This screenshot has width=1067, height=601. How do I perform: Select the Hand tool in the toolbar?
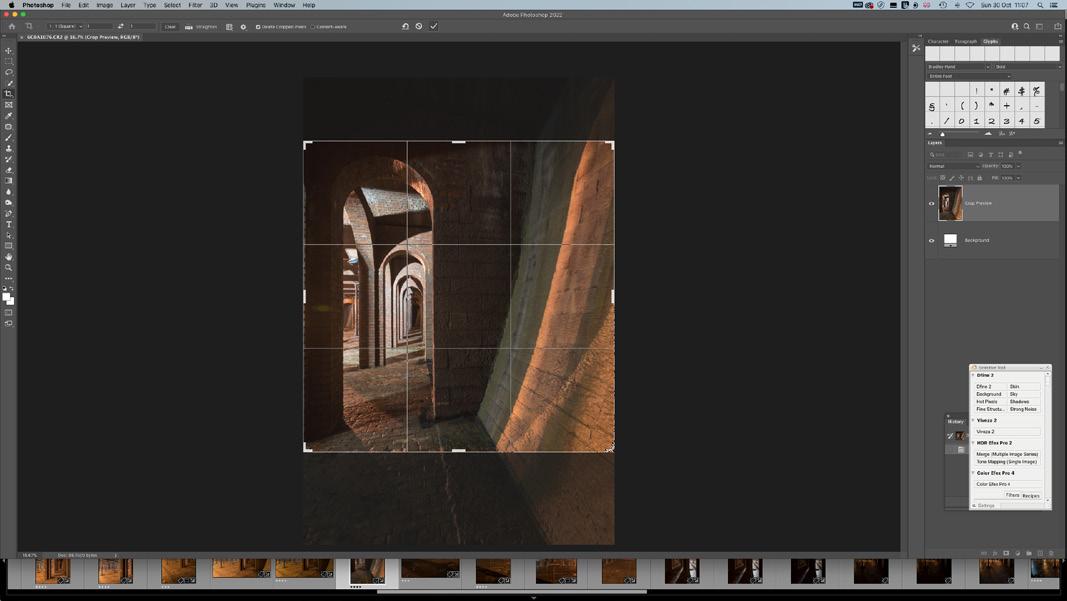click(x=9, y=257)
